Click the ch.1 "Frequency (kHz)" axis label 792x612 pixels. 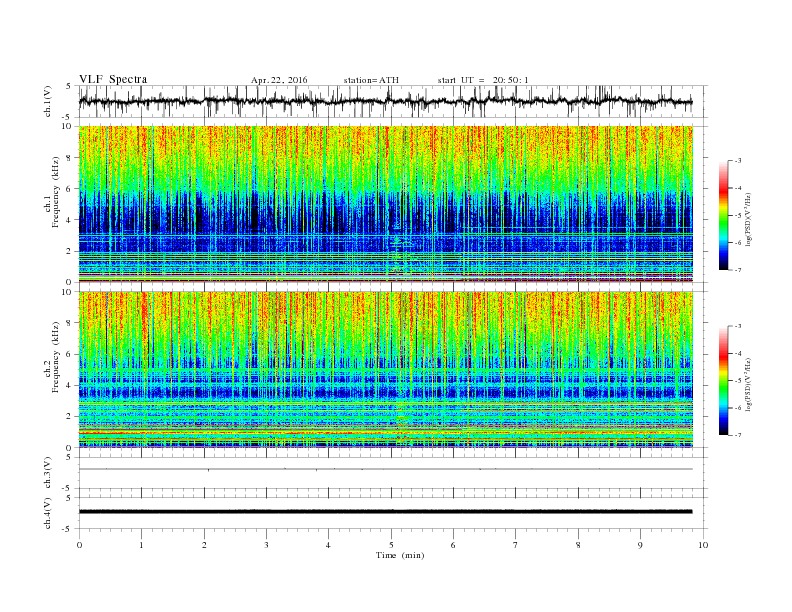56,192
